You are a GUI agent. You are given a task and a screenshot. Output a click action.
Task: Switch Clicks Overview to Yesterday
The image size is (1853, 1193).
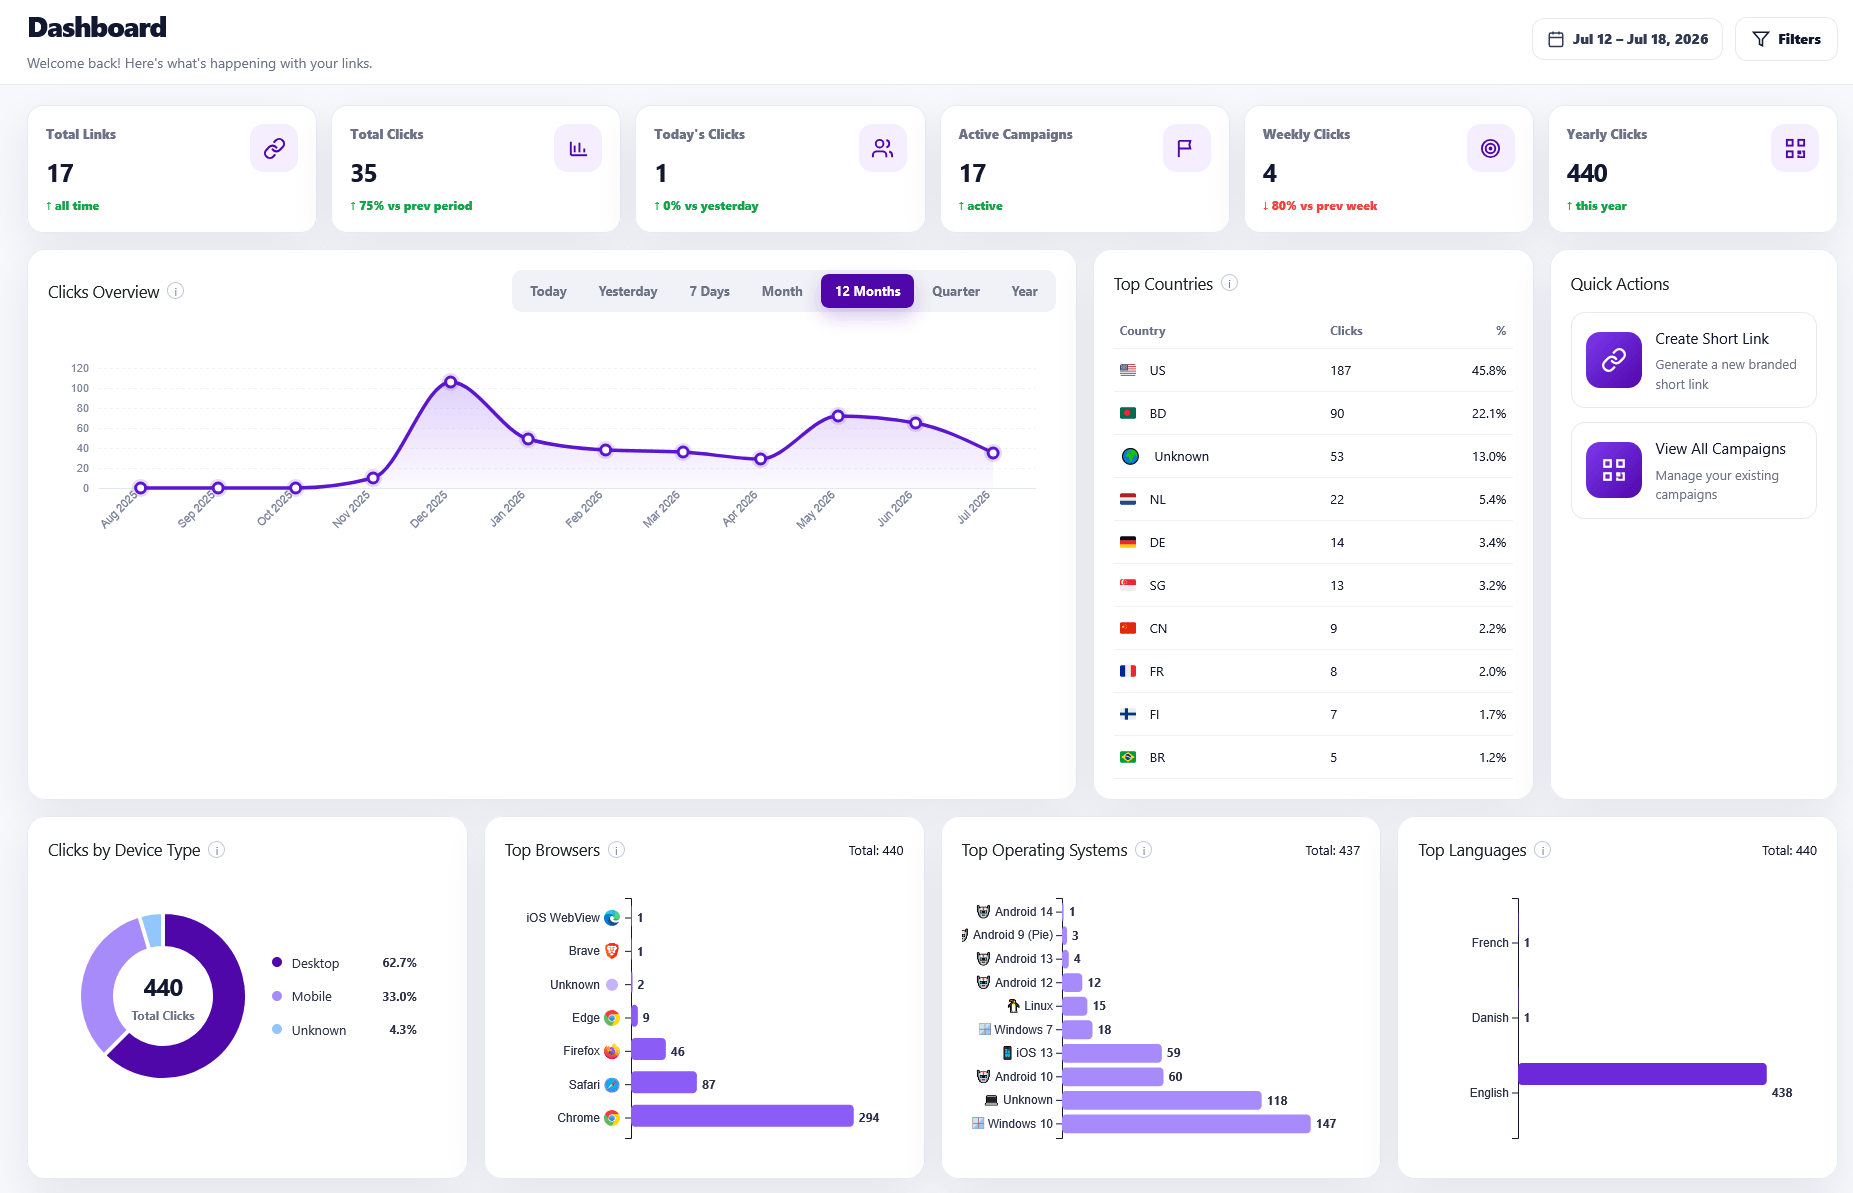[x=628, y=291]
